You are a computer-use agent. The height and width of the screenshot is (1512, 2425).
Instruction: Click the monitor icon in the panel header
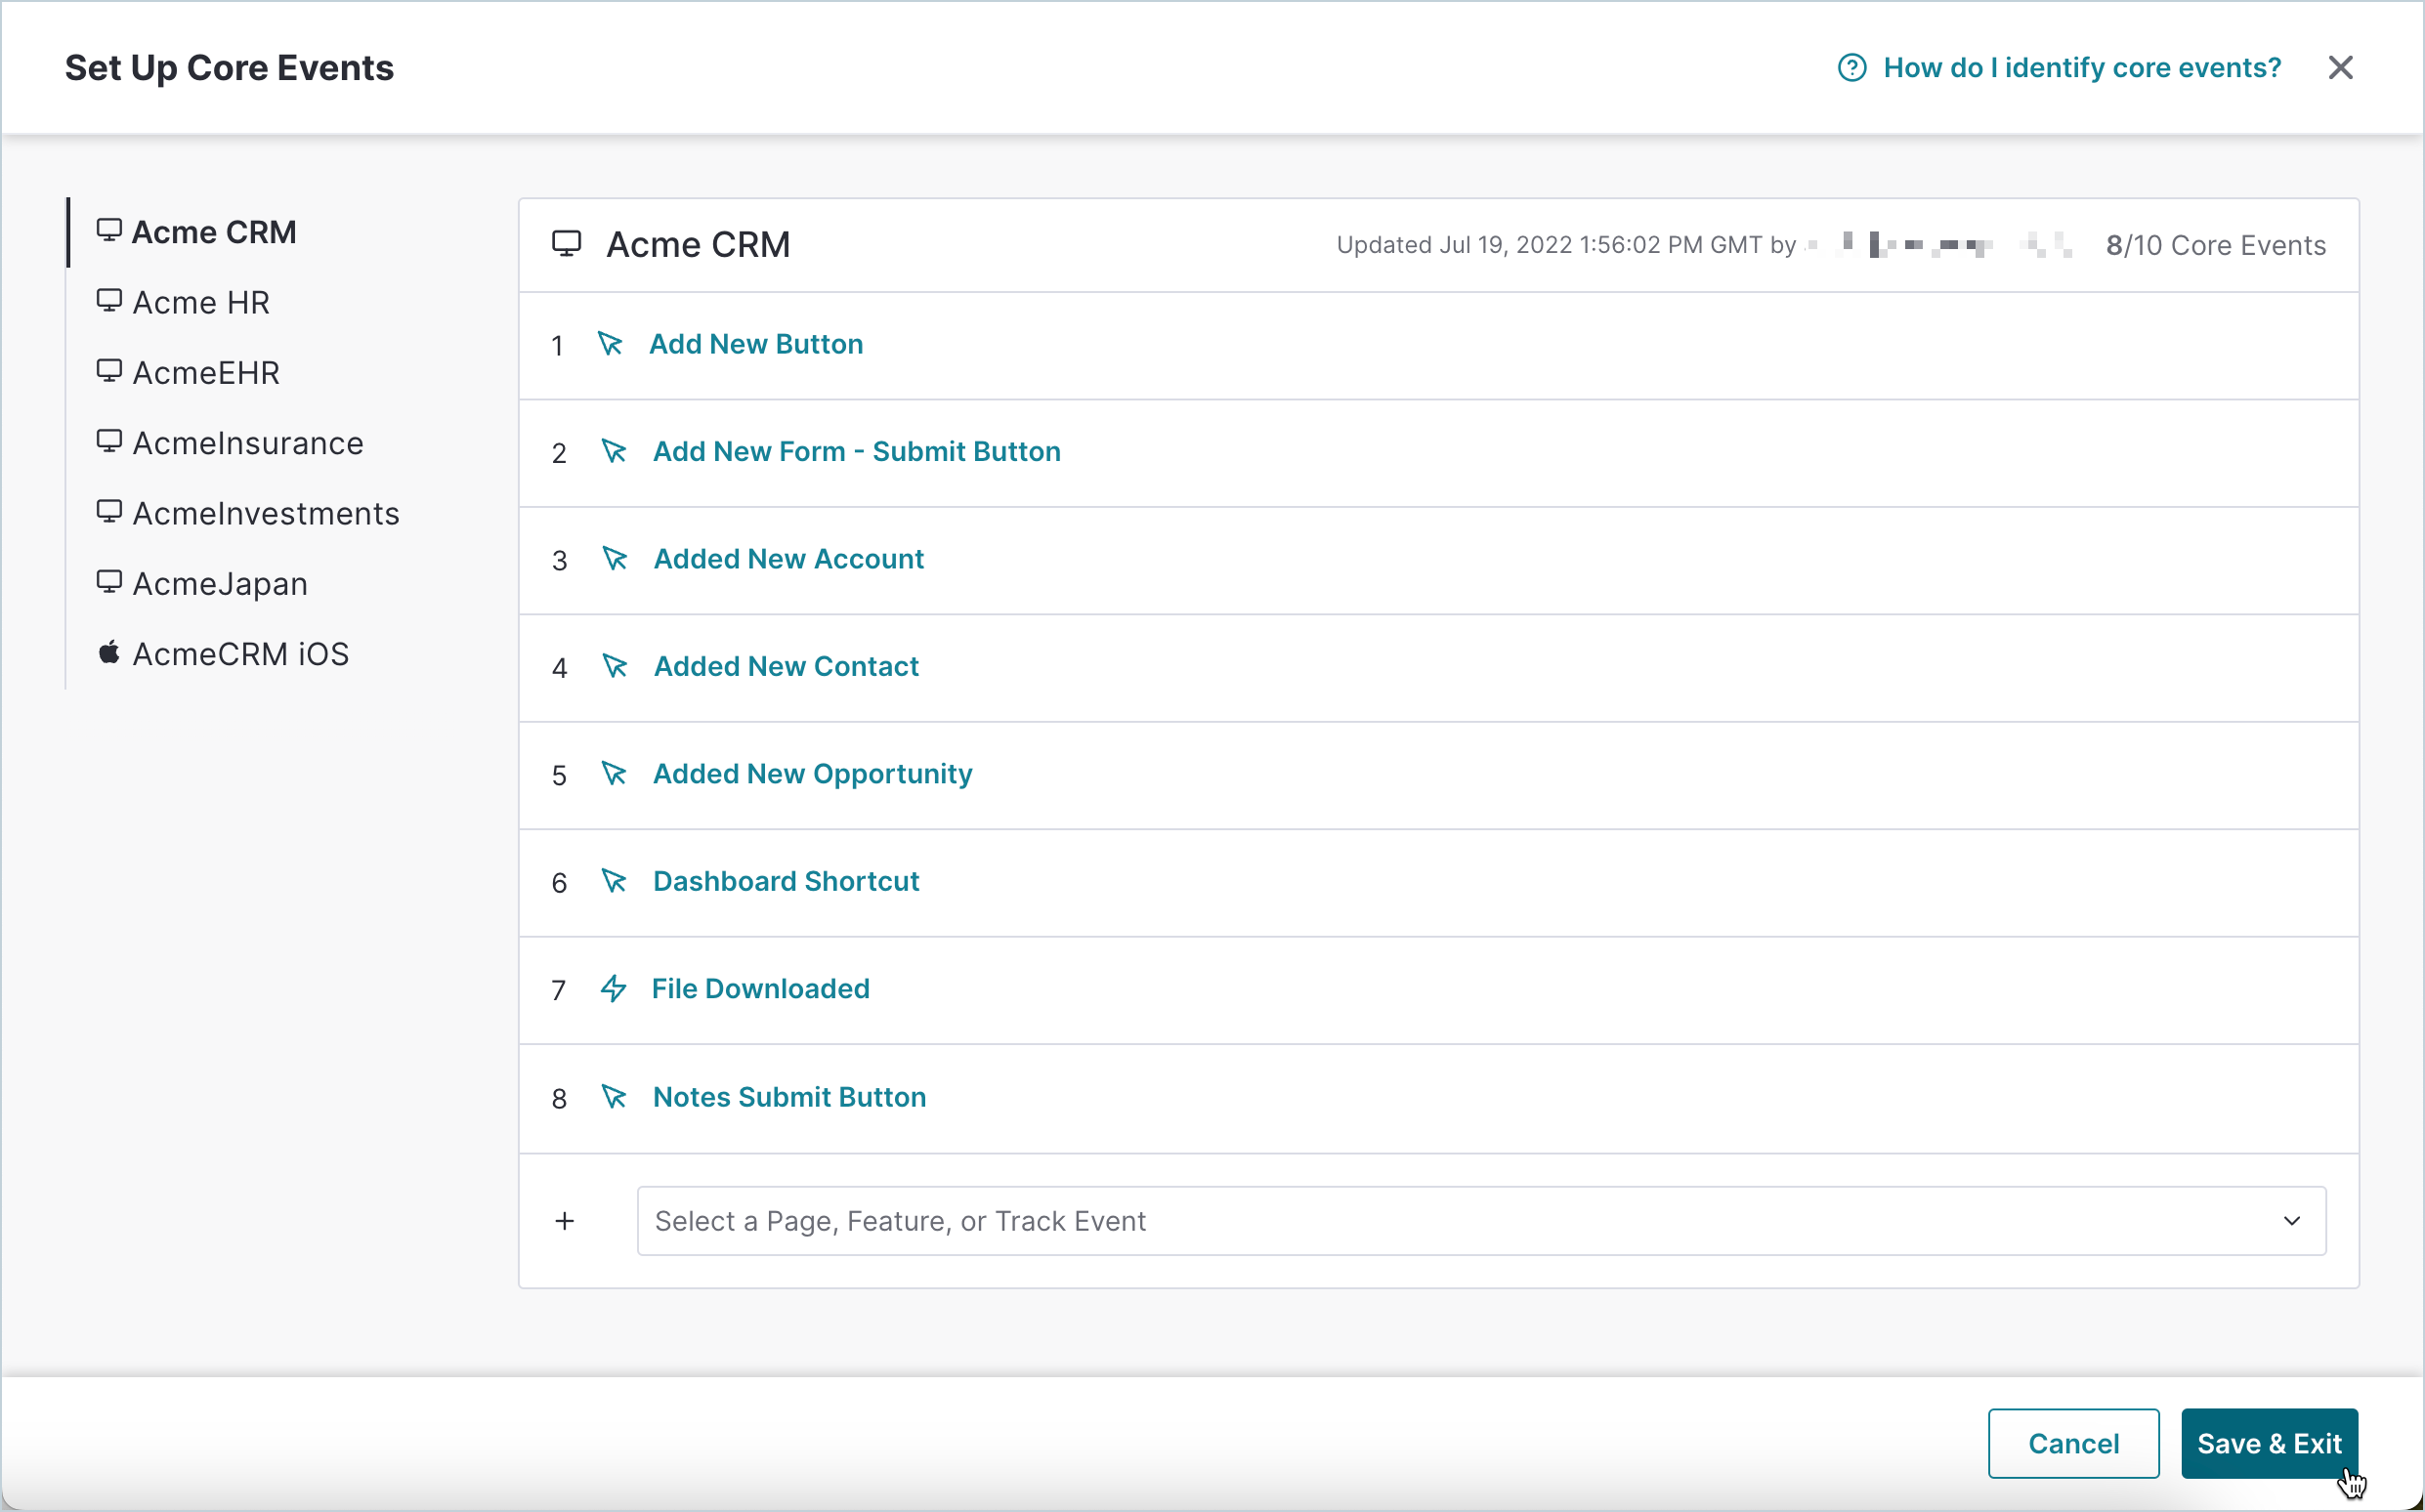click(567, 244)
